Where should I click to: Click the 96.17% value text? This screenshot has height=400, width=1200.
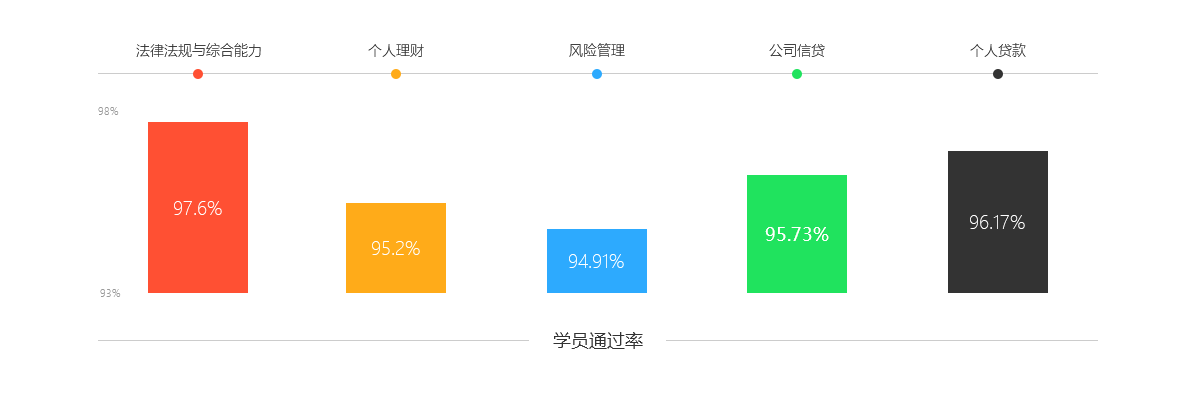998,223
